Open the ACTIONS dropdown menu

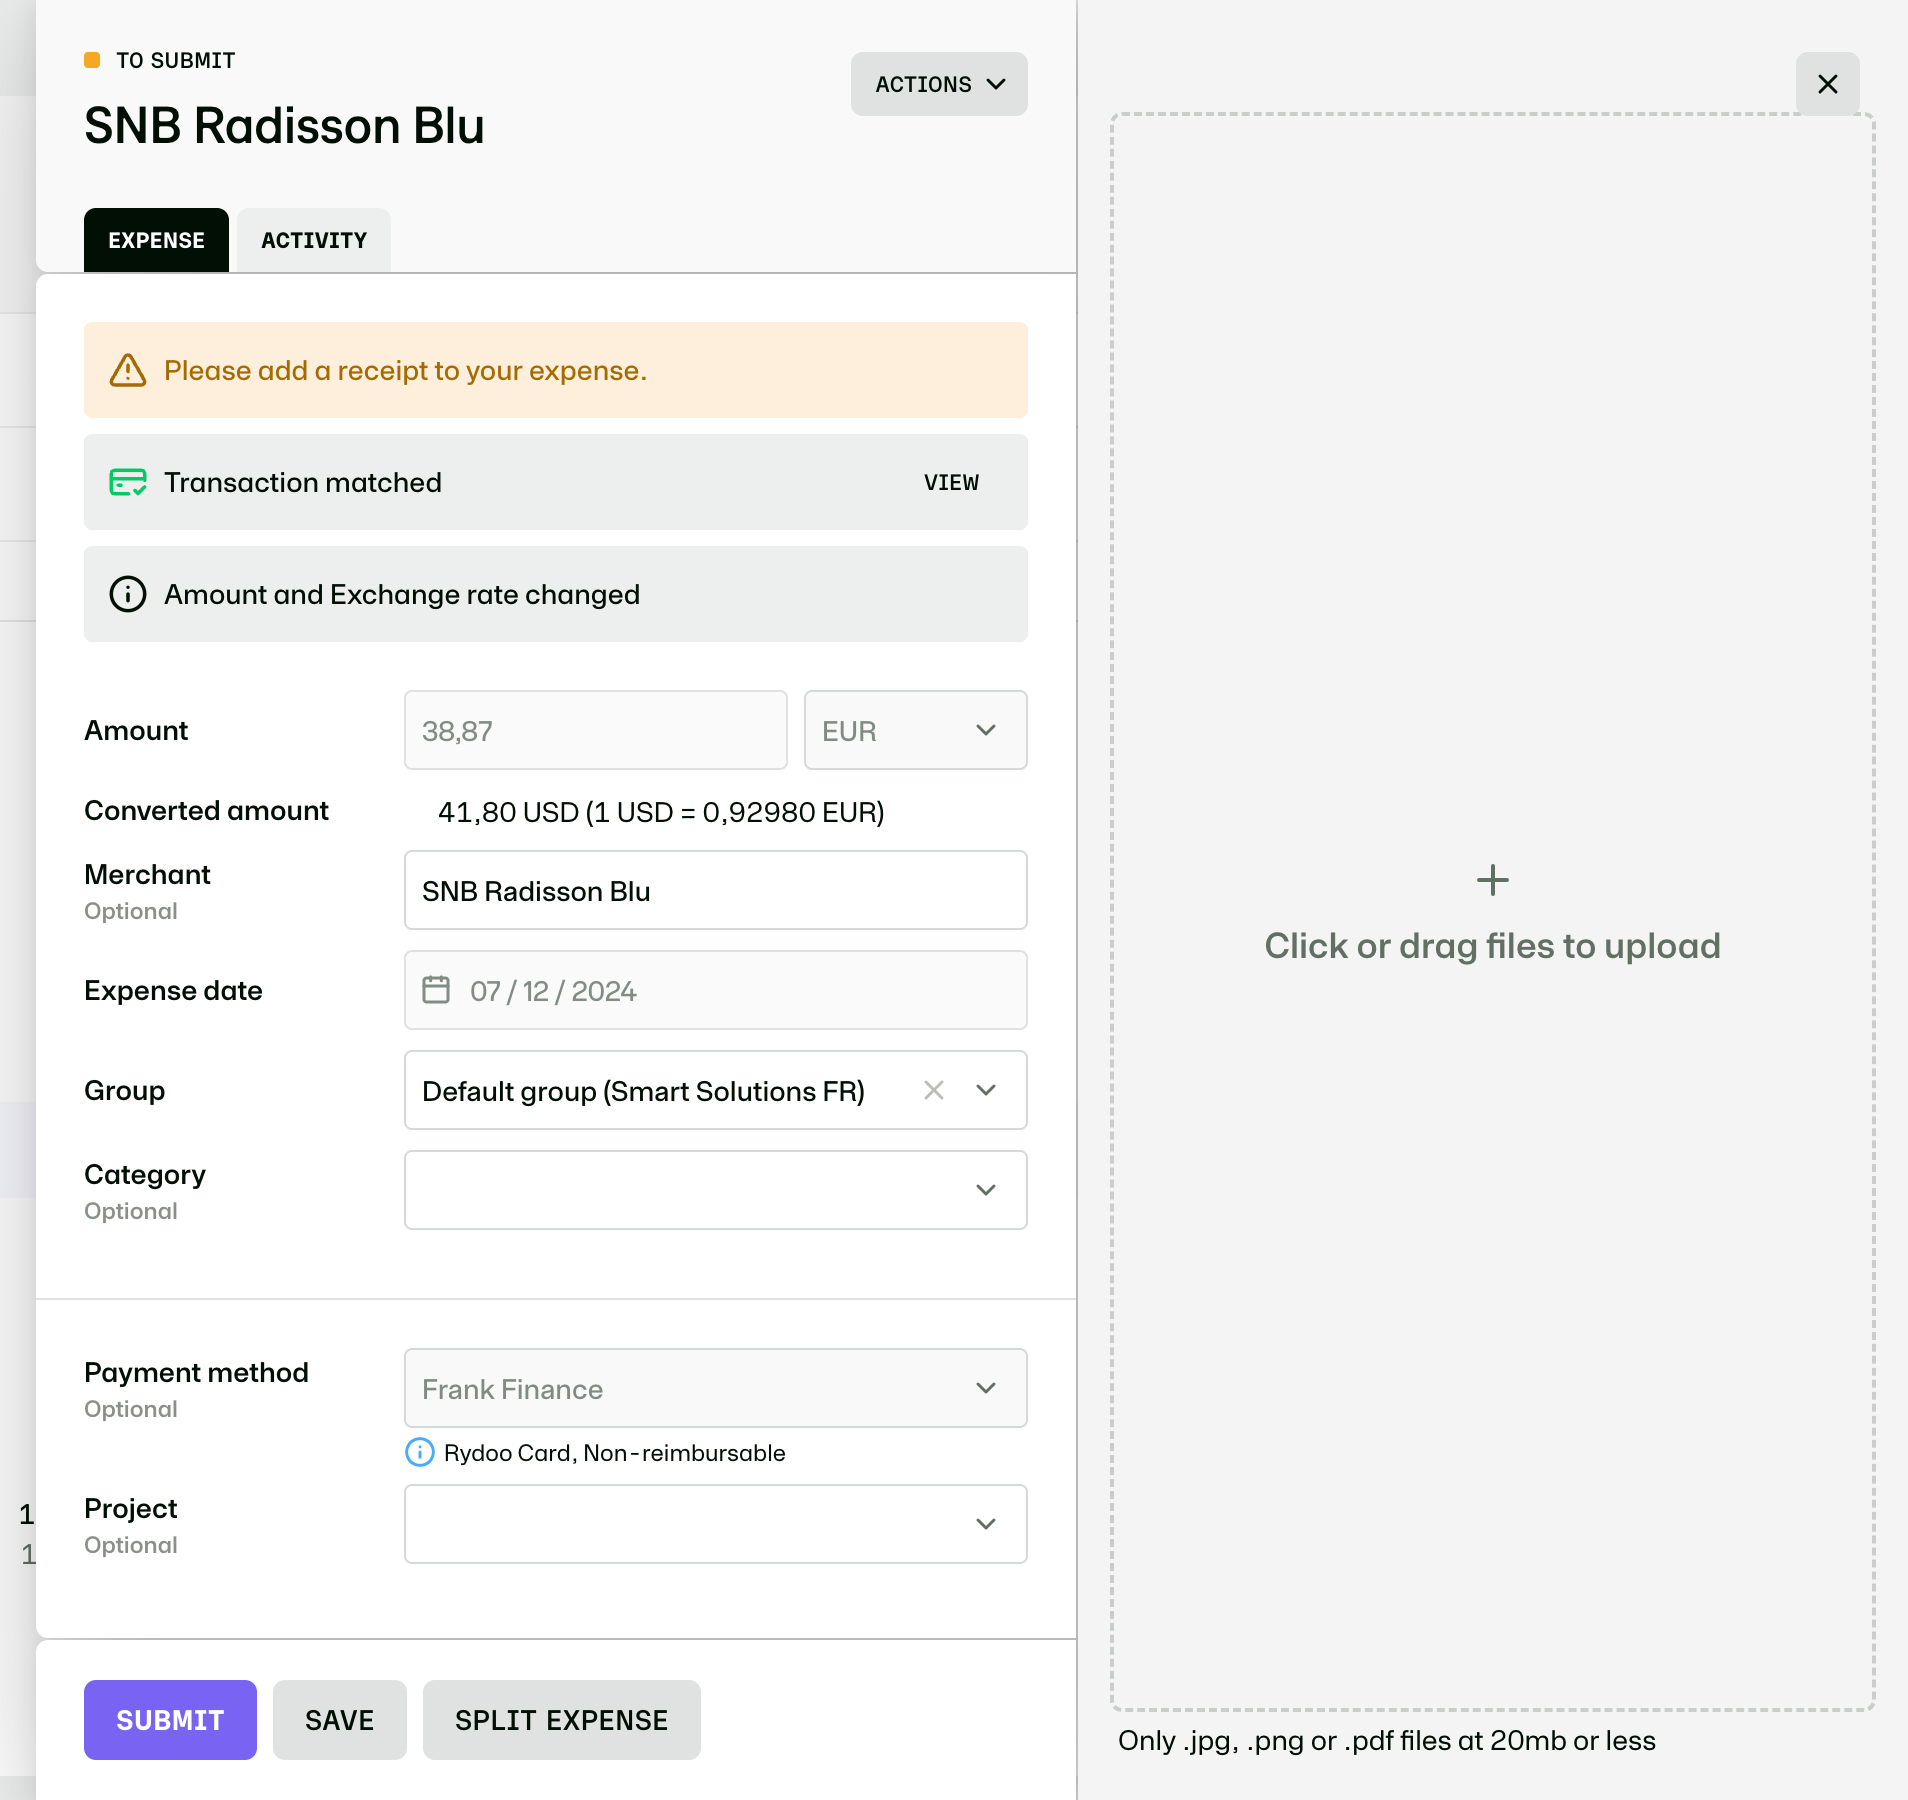tap(939, 84)
